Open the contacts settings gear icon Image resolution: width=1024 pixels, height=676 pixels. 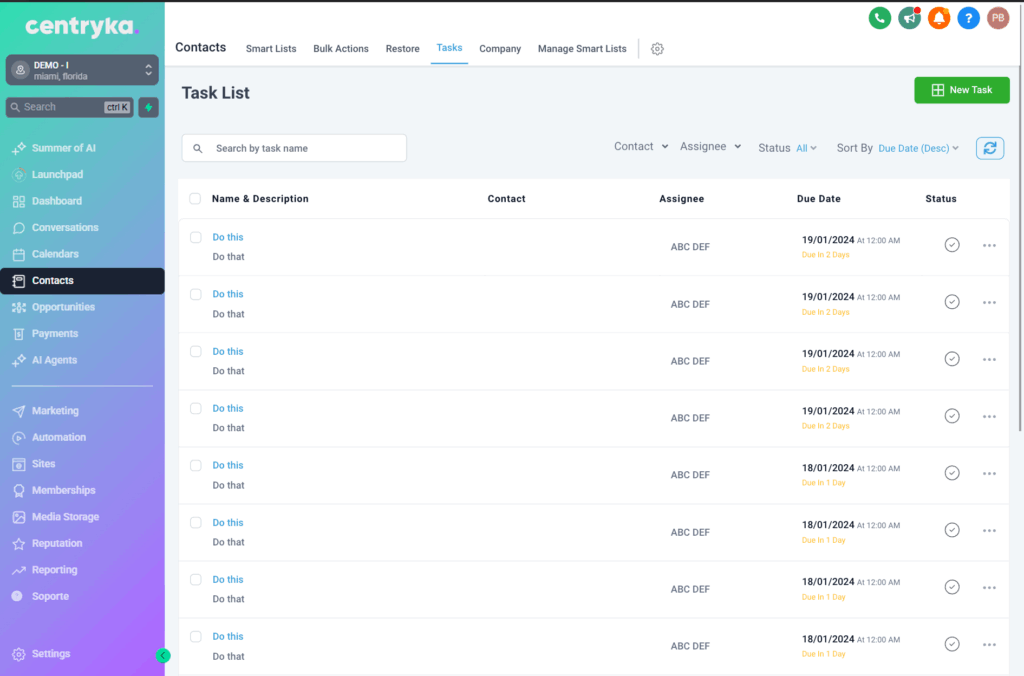tap(657, 49)
